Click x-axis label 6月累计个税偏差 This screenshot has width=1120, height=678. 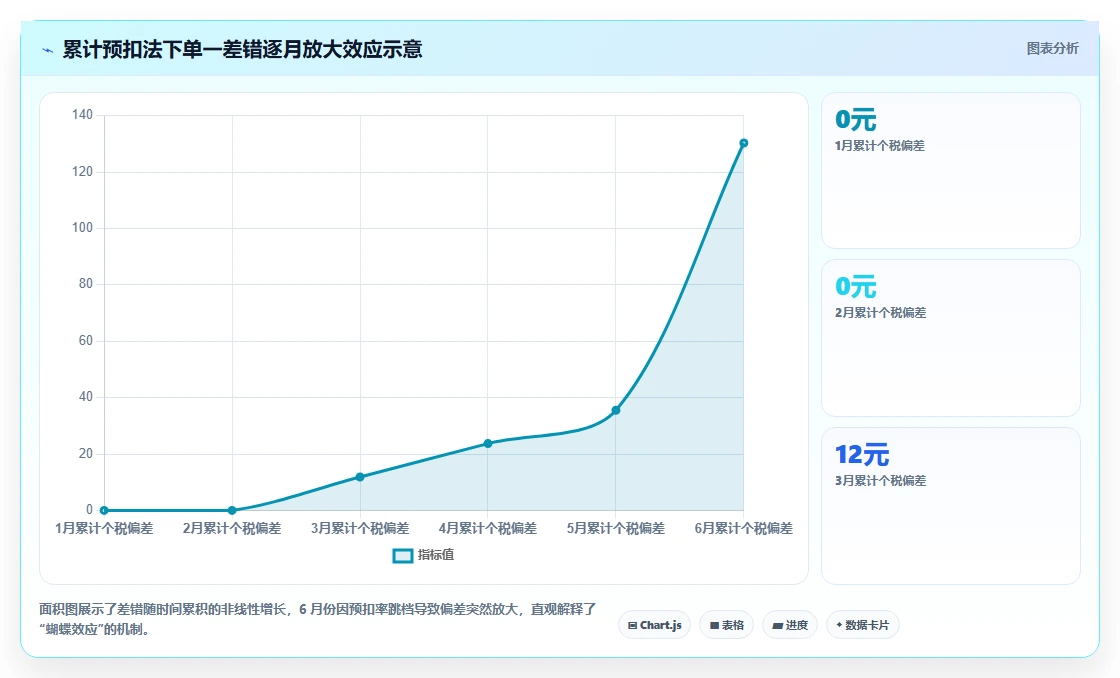pyautogui.click(x=744, y=528)
